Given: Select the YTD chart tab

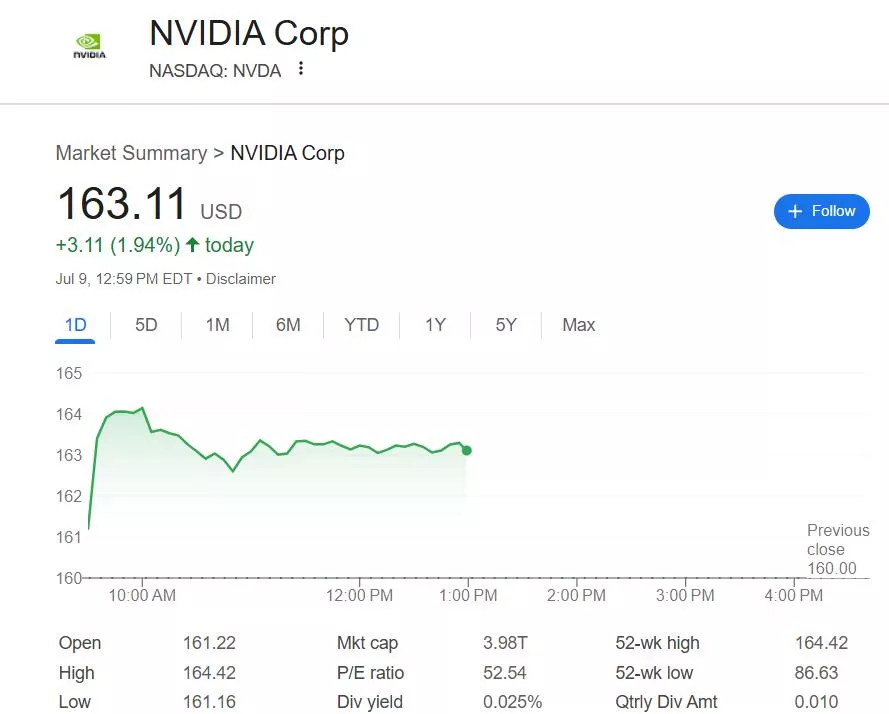Looking at the screenshot, I should coord(361,326).
